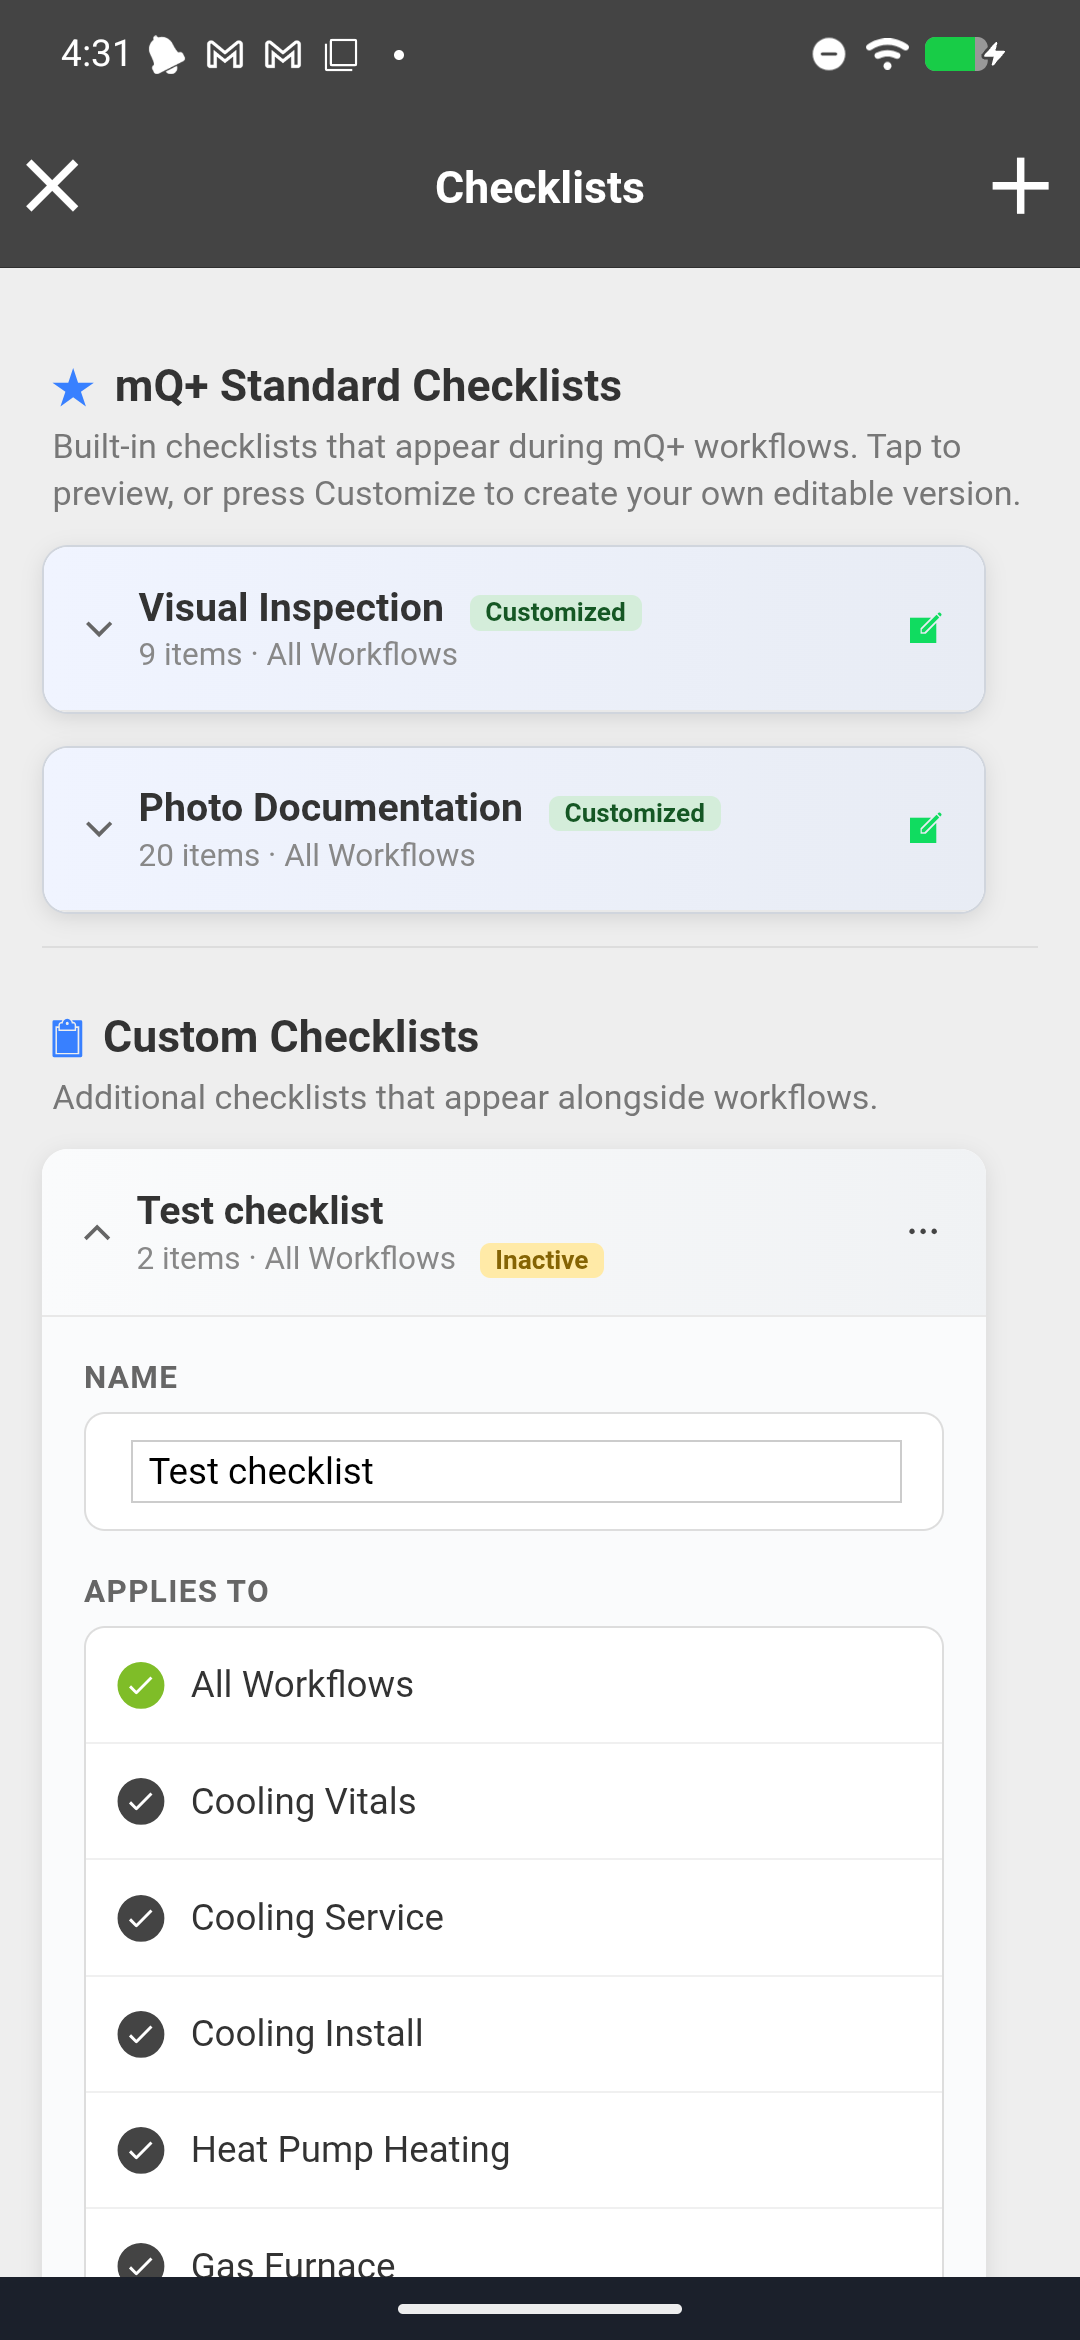The width and height of the screenshot is (1080, 2340).
Task: Tap the do-not-disturb status icon
Action: tap(828, 54)
